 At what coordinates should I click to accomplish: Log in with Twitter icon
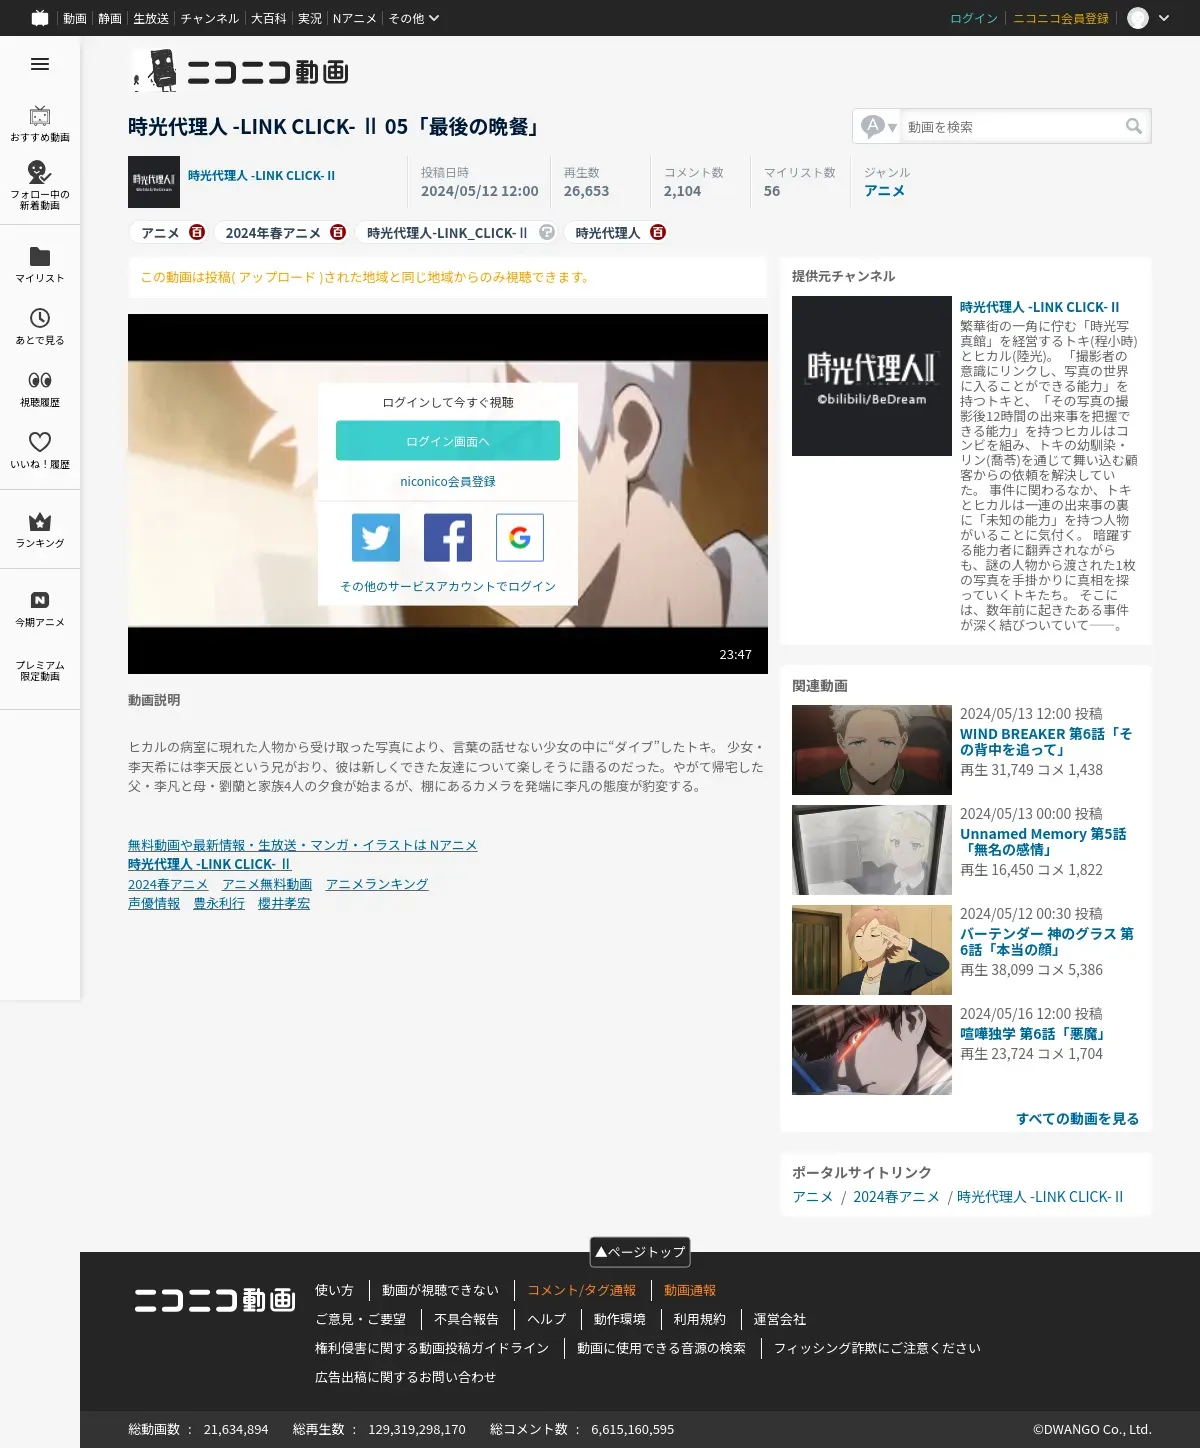tap(376, 538)
